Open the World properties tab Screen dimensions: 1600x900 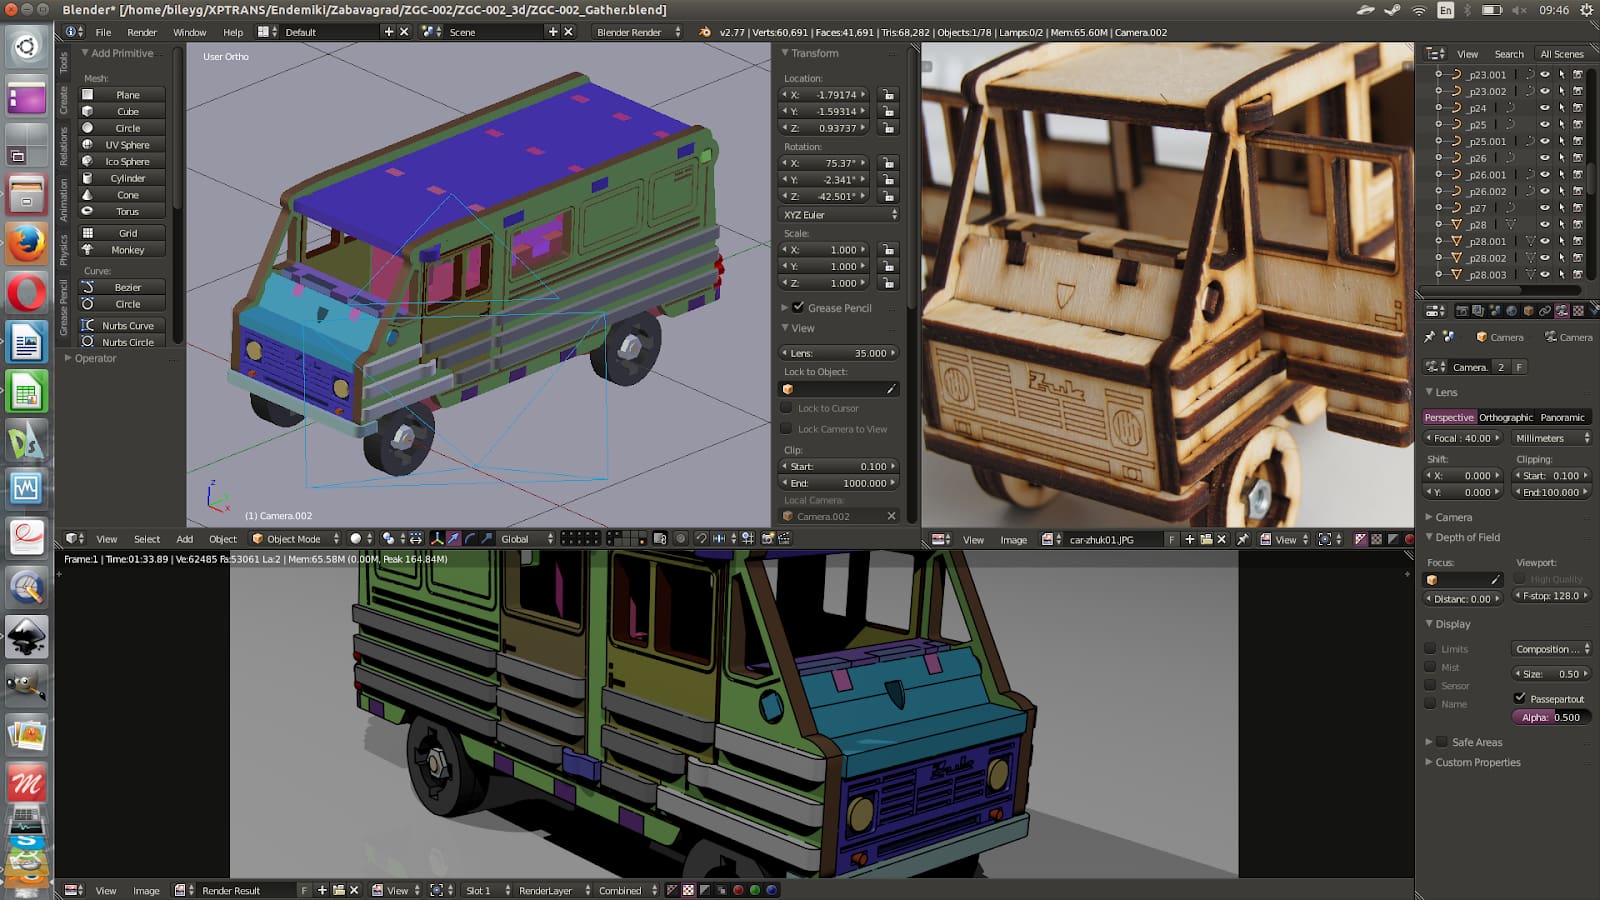coord(1512,310)
